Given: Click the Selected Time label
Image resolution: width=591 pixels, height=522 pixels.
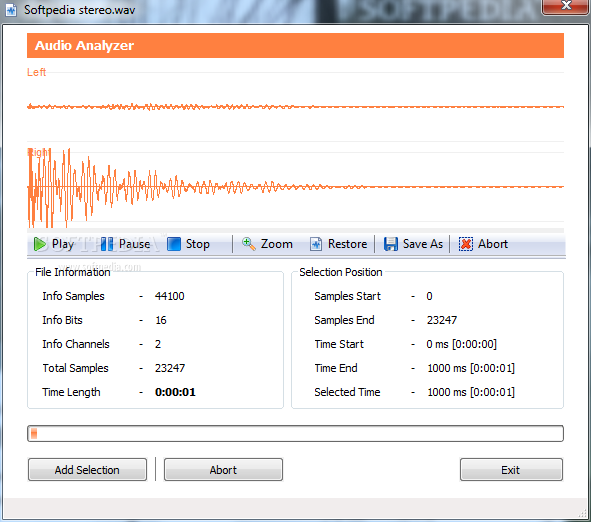Looking at the screenshot, I should point(348,392).
